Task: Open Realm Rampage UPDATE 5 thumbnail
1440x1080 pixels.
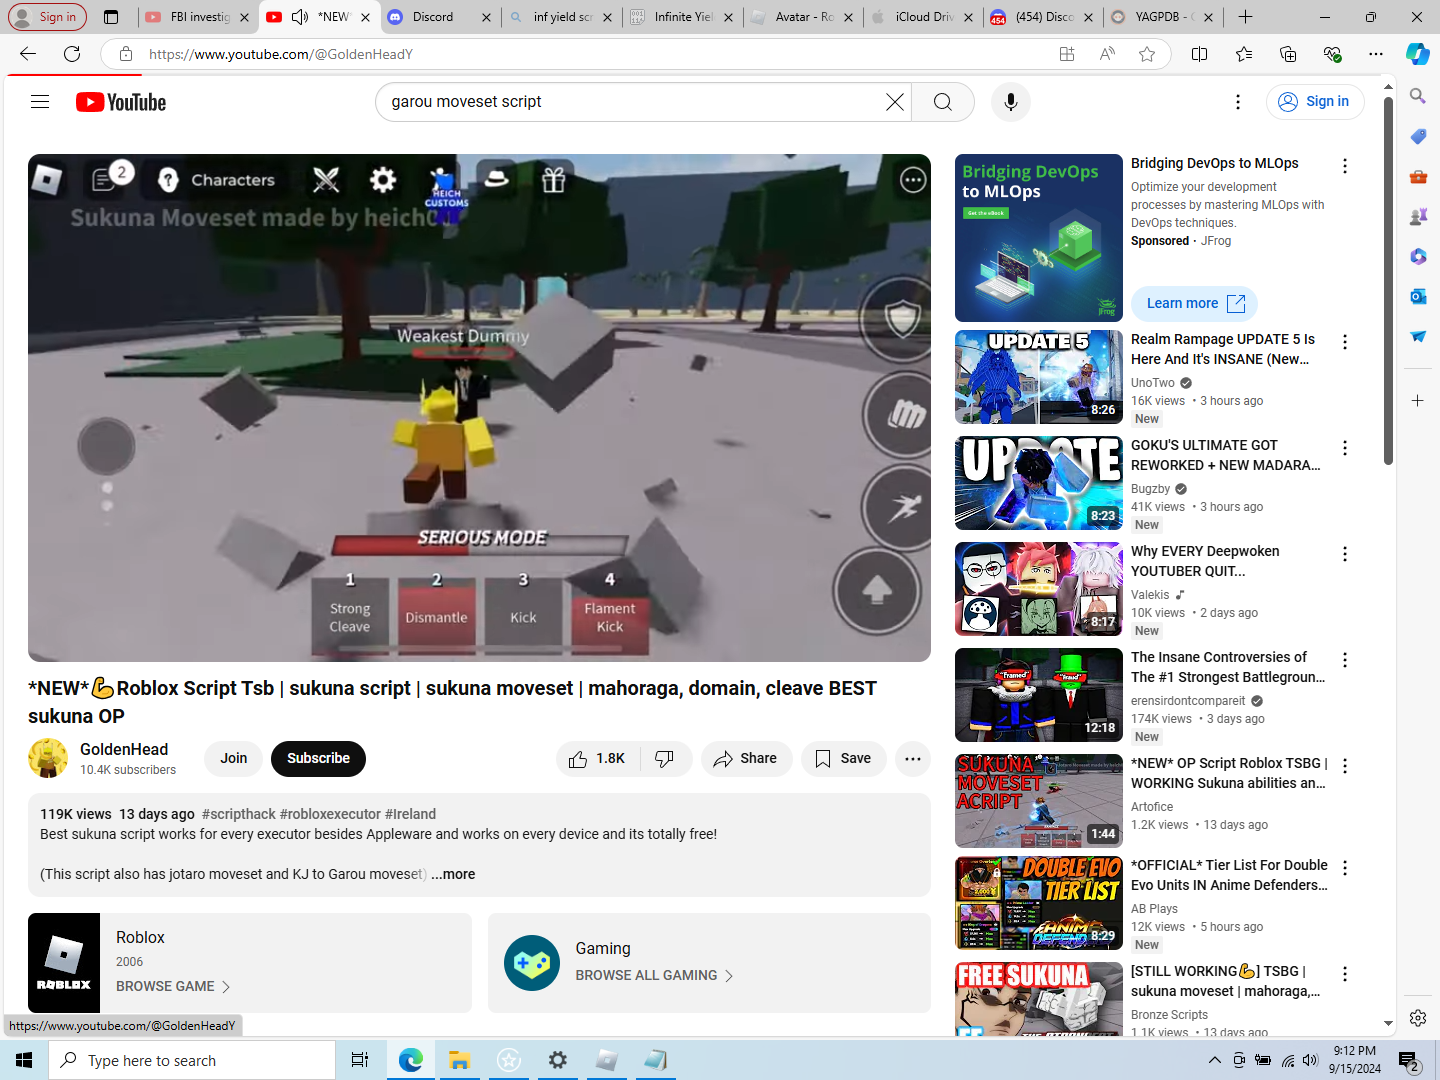Action: 1039,377
